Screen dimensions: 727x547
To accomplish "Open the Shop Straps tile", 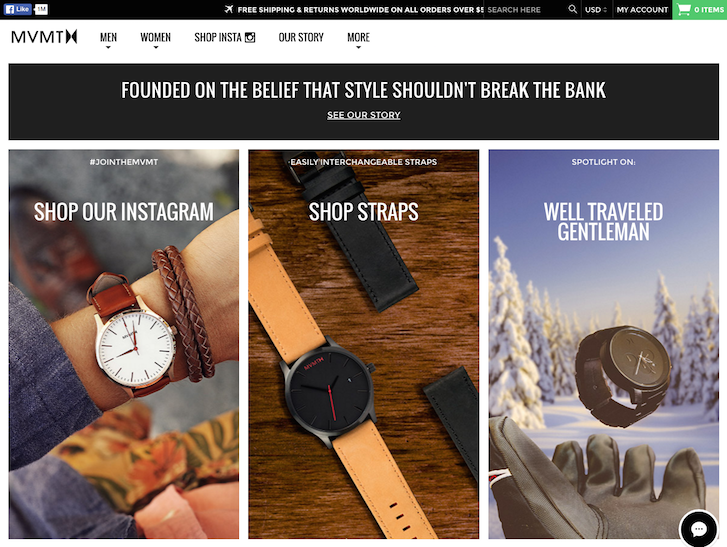I will point(364,344).
